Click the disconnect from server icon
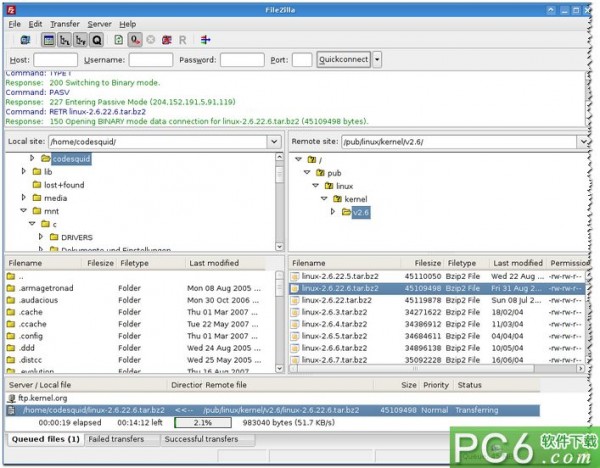 coord(166,40)
